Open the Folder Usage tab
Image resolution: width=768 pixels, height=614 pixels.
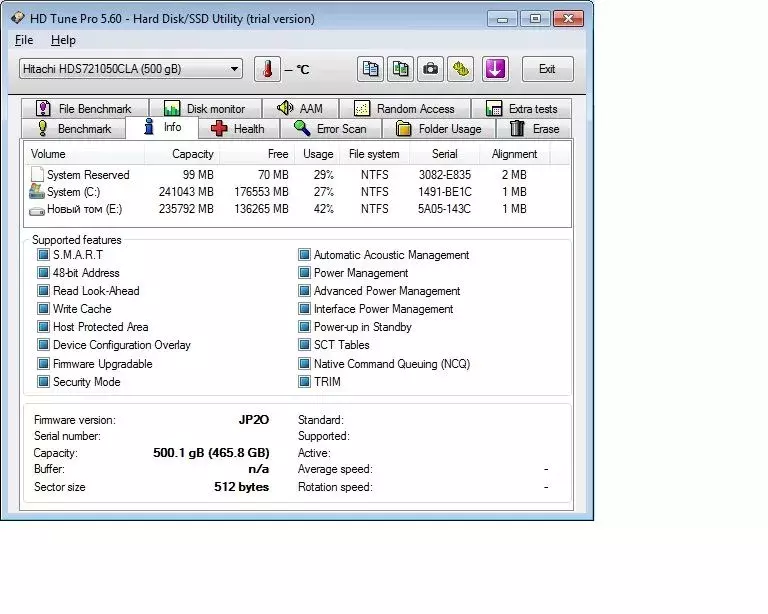[x=439, y=129]
